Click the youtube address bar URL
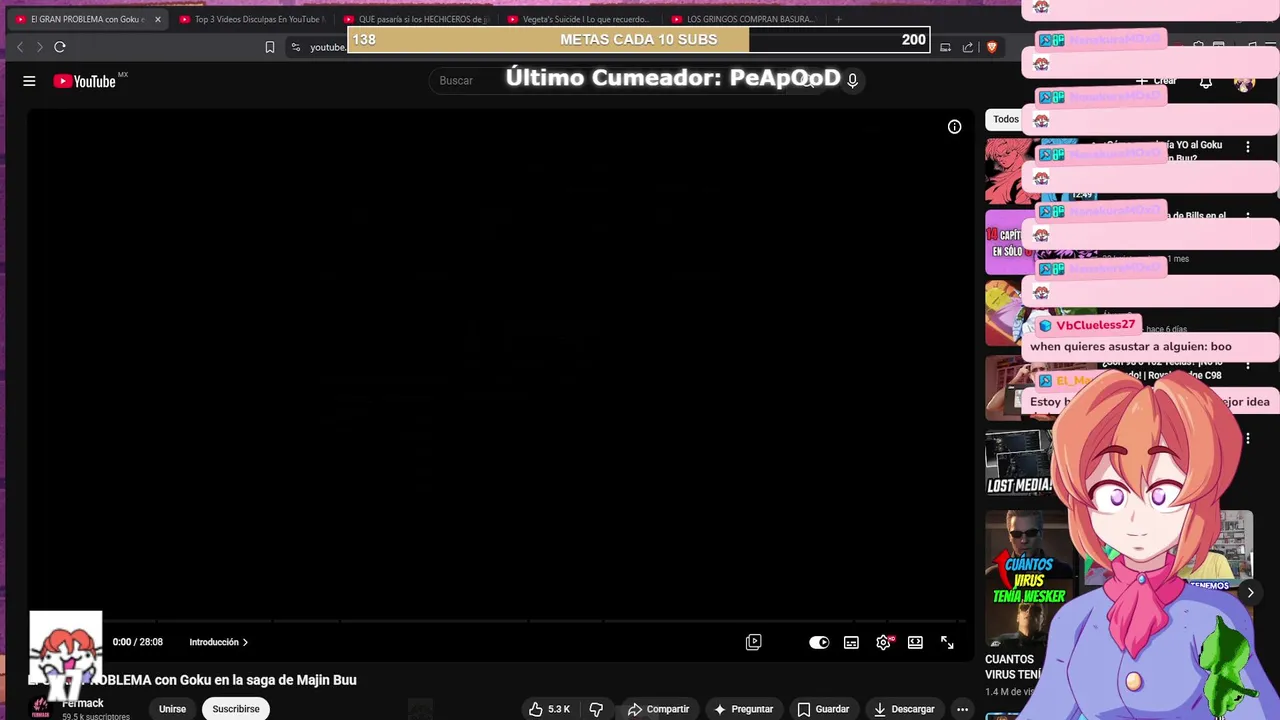 click(327, 47)
